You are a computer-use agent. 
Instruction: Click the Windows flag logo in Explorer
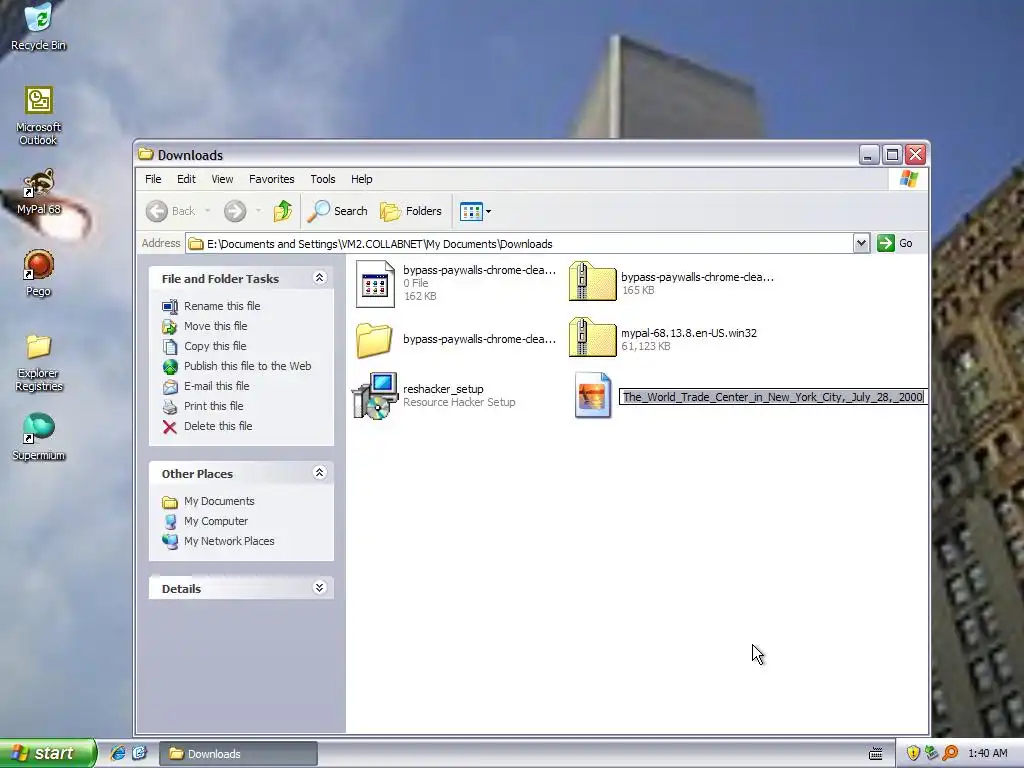[908, 178]
